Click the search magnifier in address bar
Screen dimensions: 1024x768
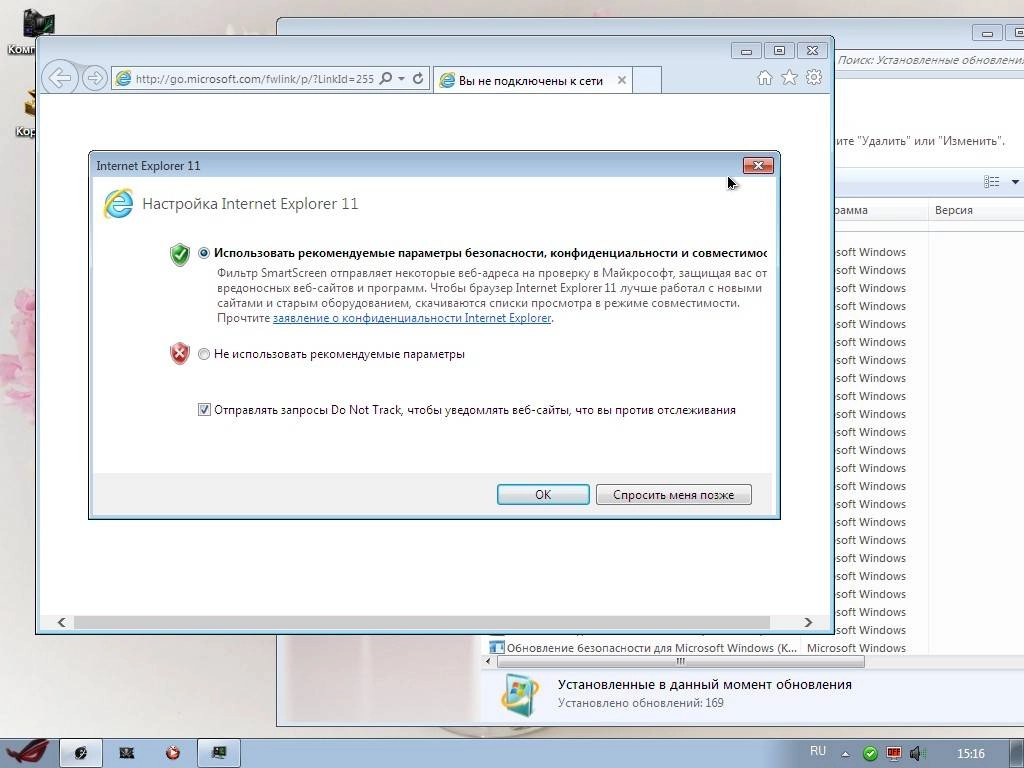(x=385, y=78)
